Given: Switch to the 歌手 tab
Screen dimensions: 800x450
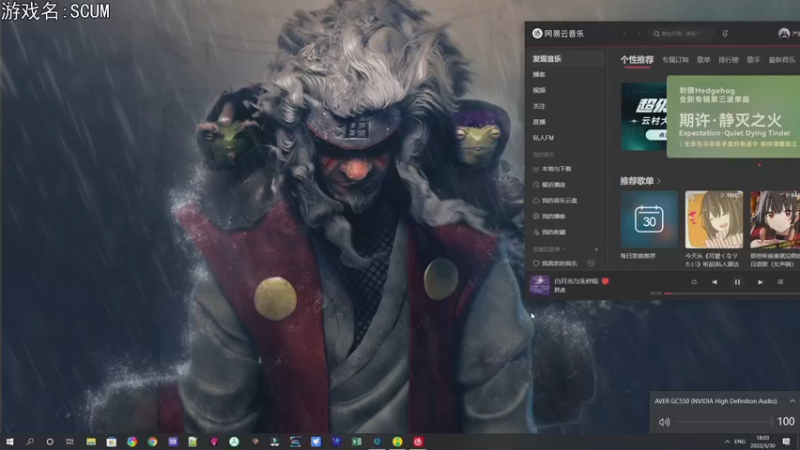Looking at the screenshot, I should pyautogui.click(x=754, y=60).
